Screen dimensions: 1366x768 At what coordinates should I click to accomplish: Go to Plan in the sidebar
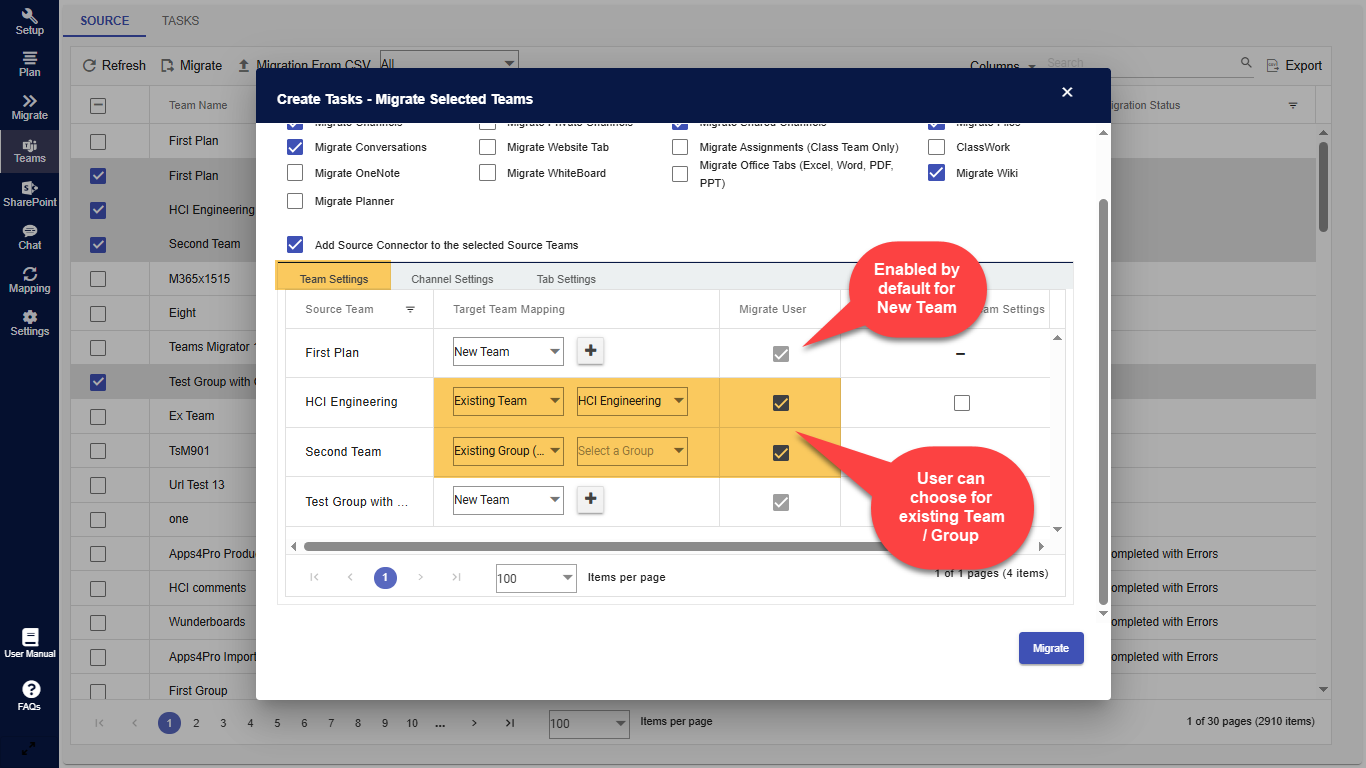pyautogui.click(x=30, y=64)
